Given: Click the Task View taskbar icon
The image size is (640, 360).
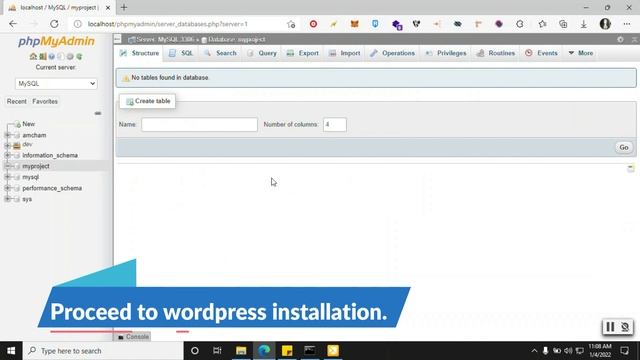Looking at the screenshot, I should 217,351.
